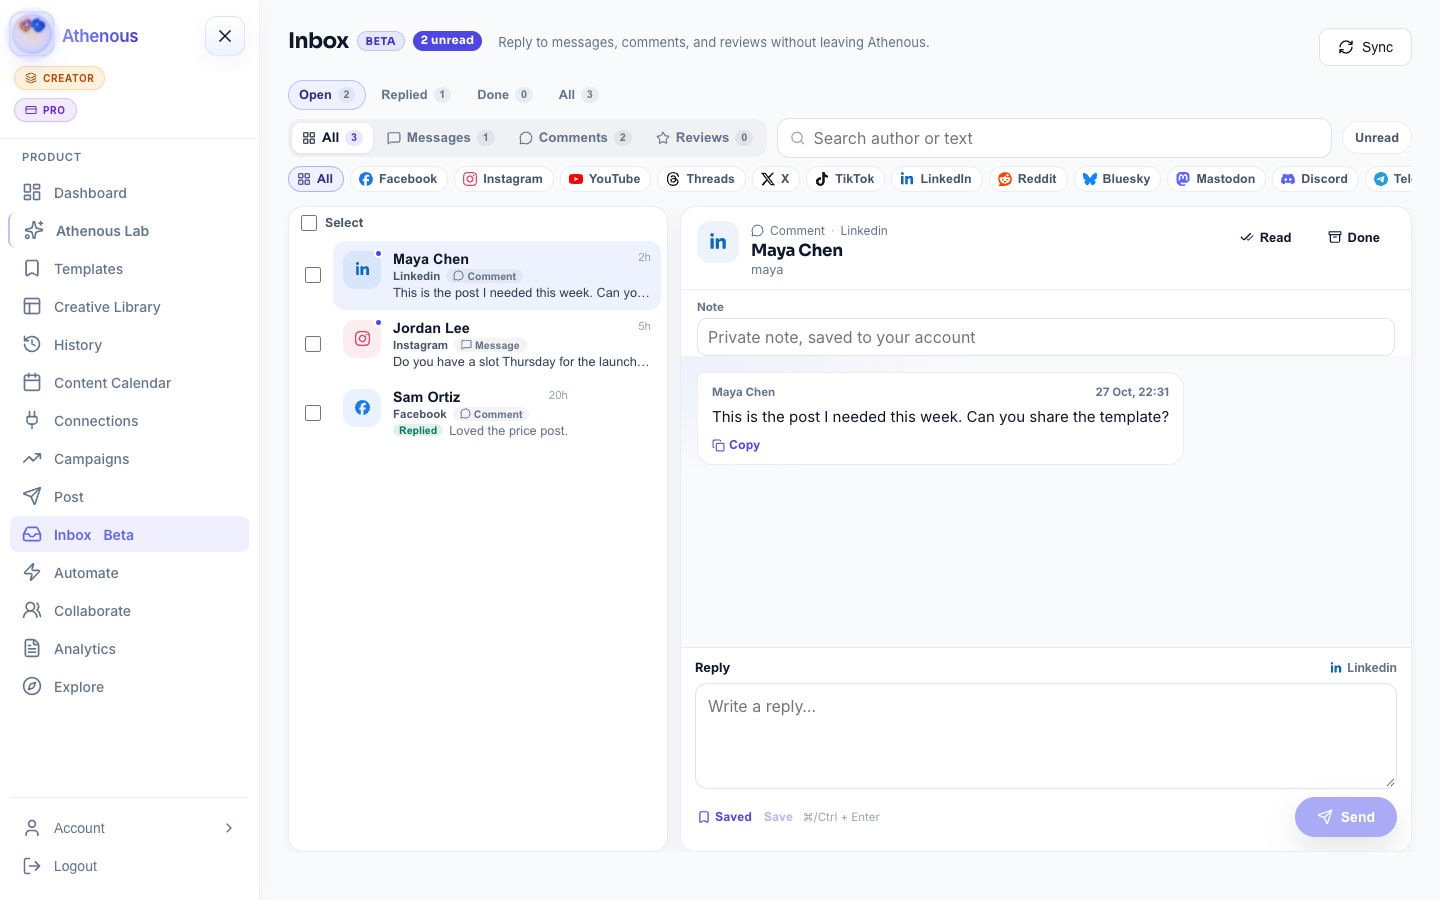This screenshot has height=900, width=1440.
Task: Open Connections plug icon
Action: (x=32, y=421)
